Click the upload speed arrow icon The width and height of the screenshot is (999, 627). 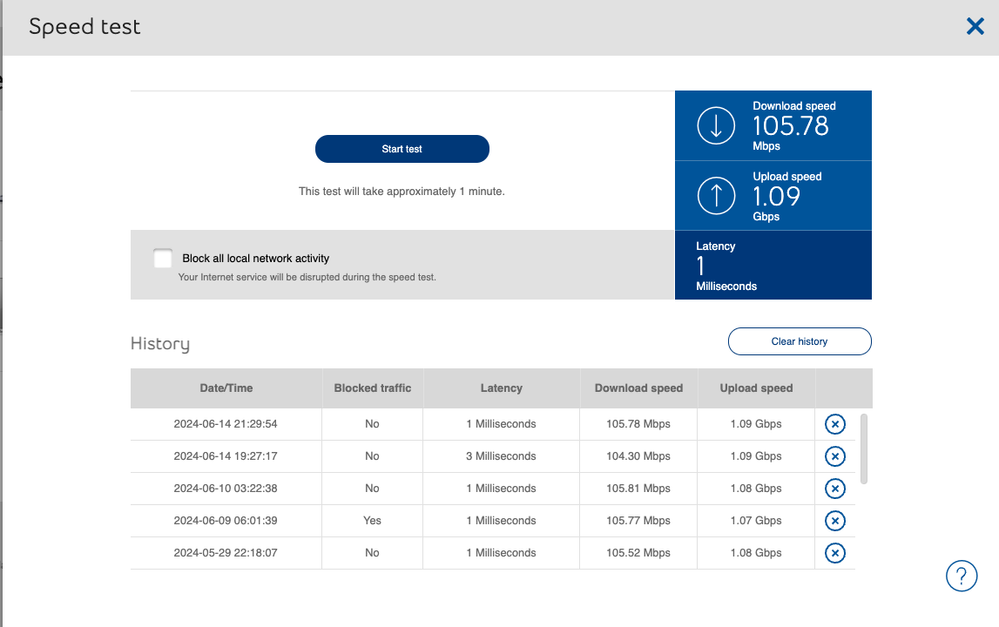coord(716,196)
